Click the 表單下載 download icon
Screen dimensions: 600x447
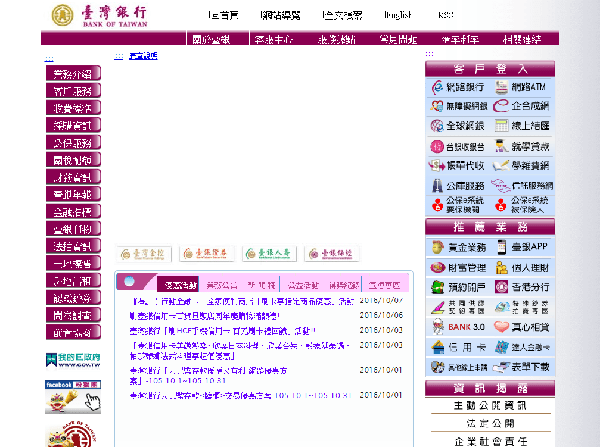point(501,367)
